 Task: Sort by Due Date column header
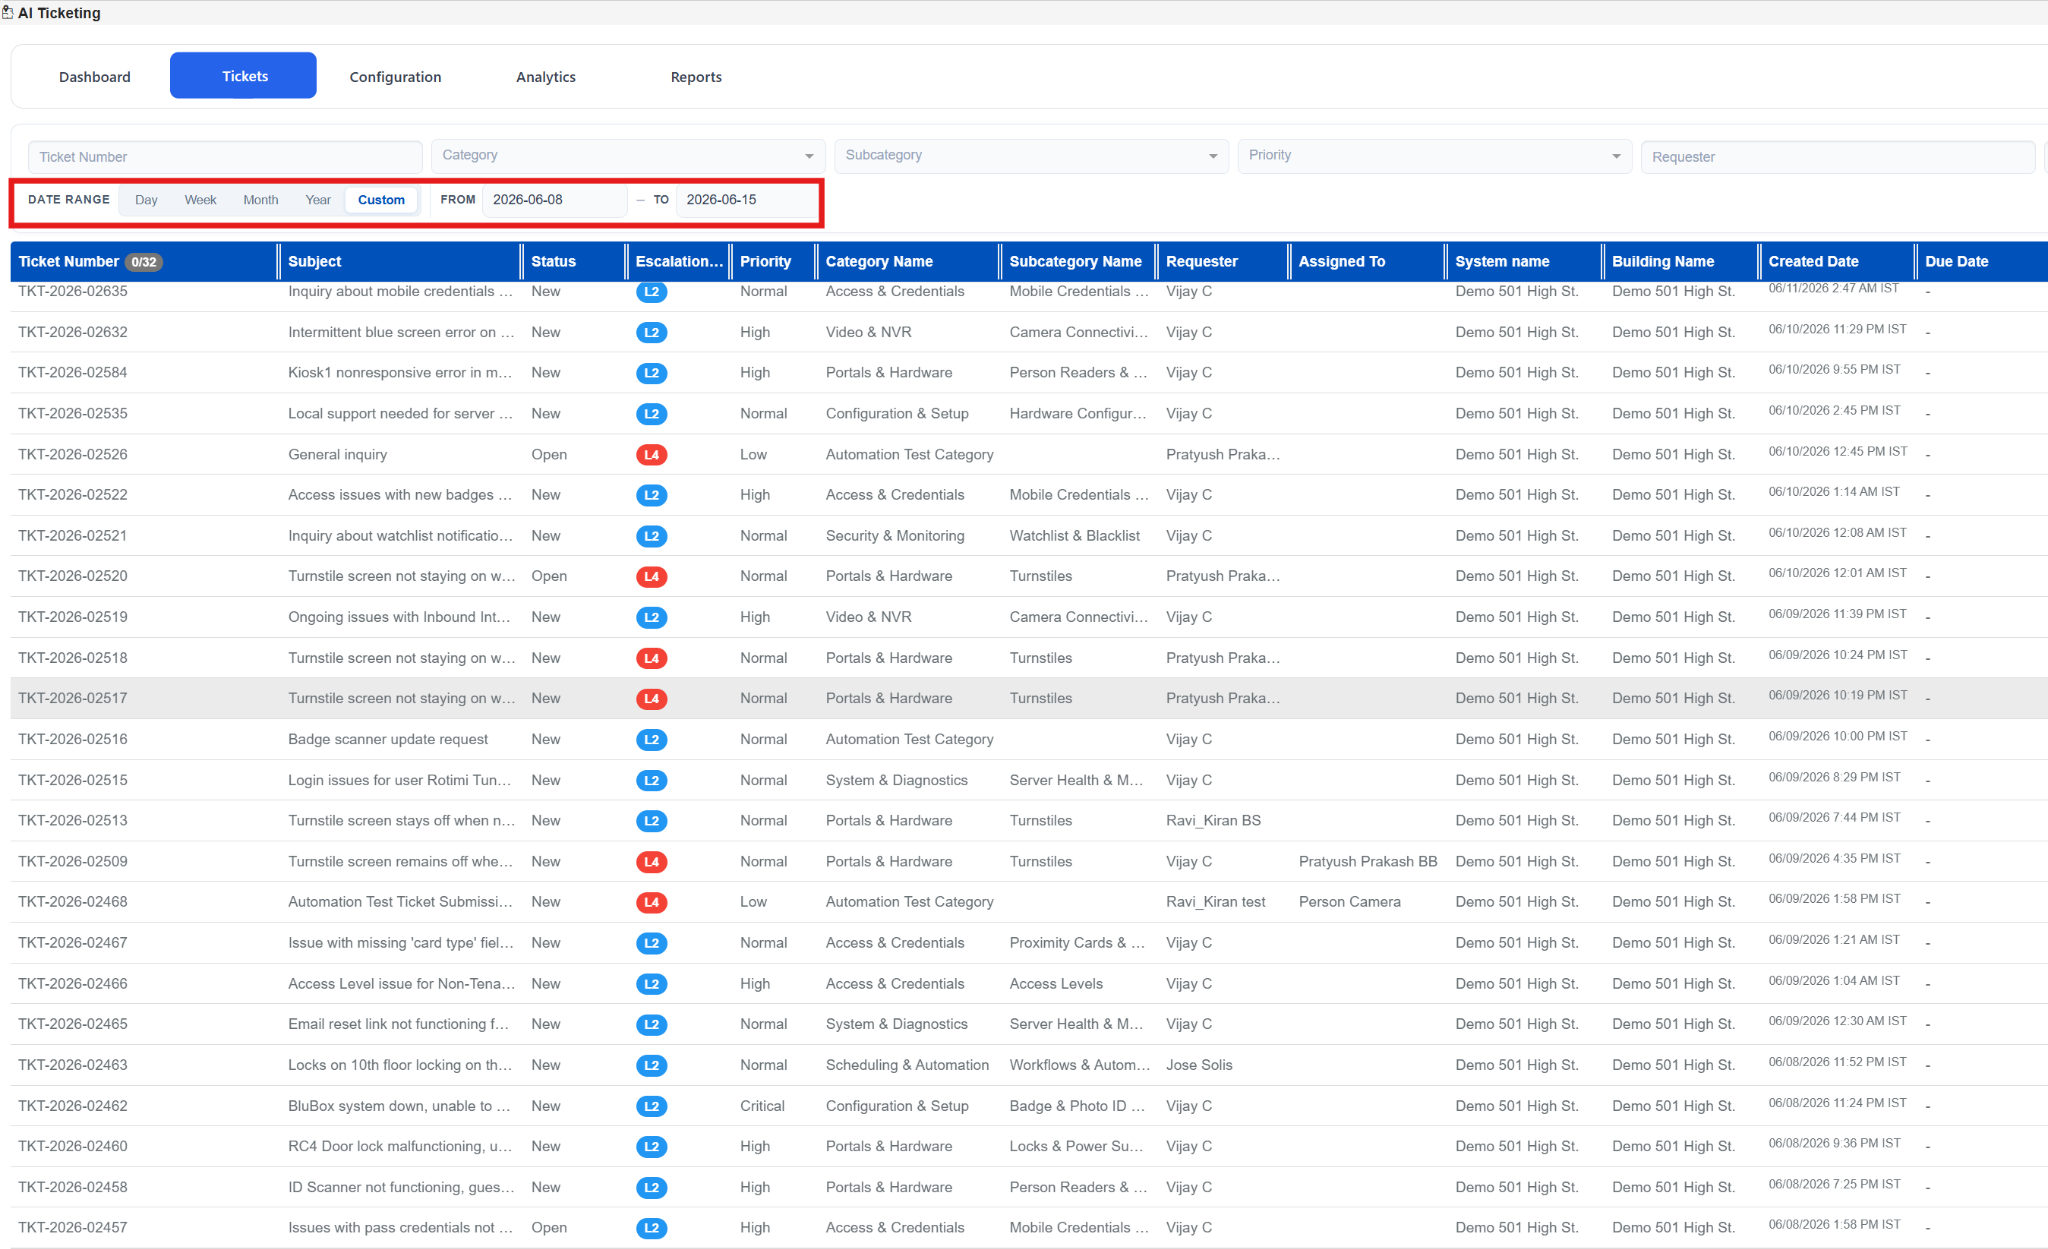coord(1956,262)
